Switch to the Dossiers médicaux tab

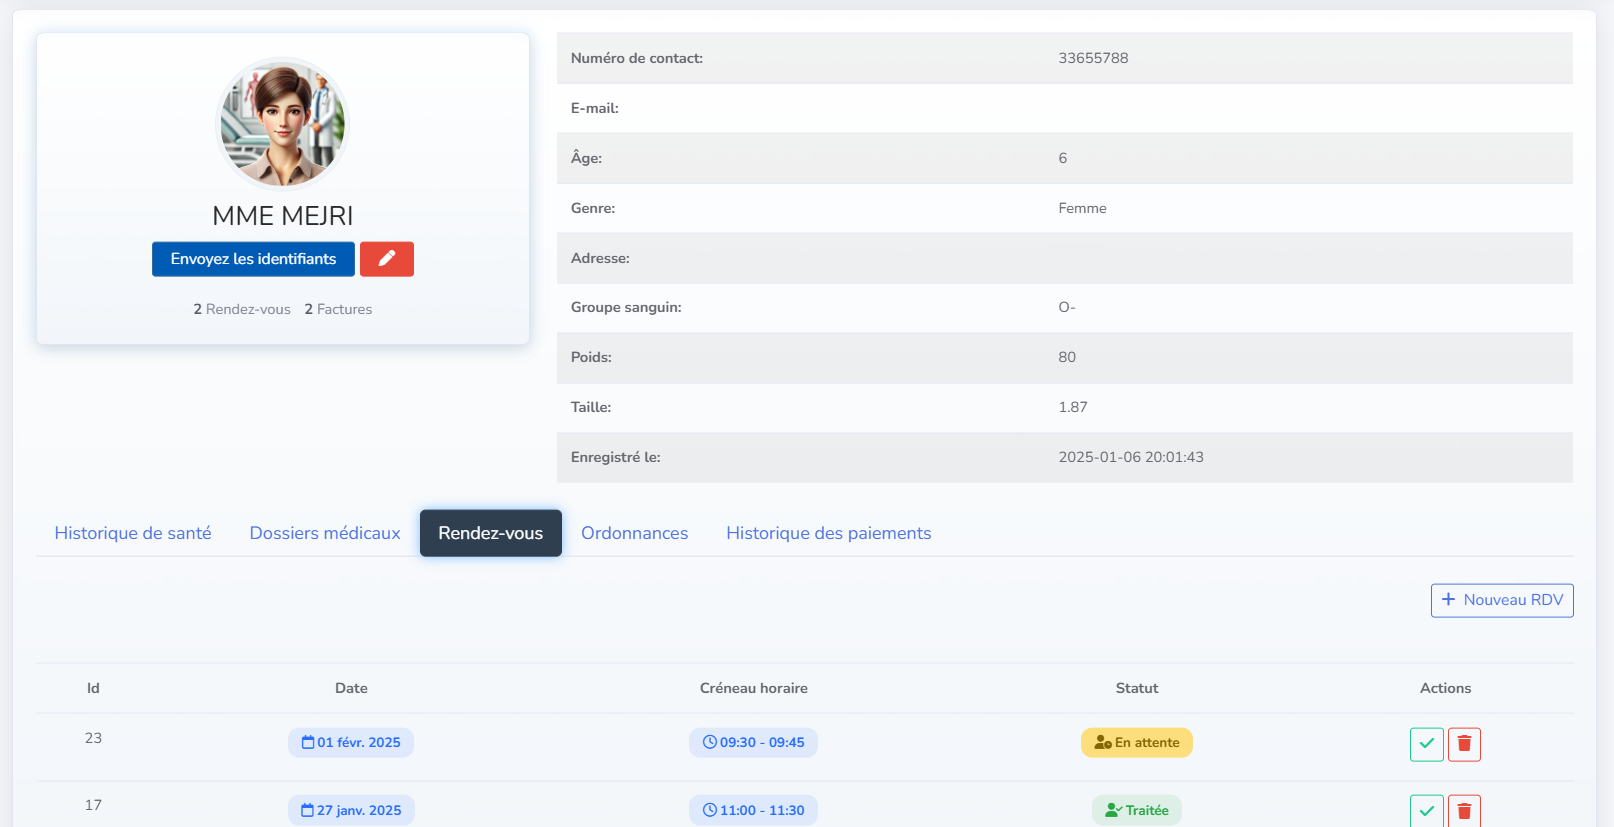[325, 533]
